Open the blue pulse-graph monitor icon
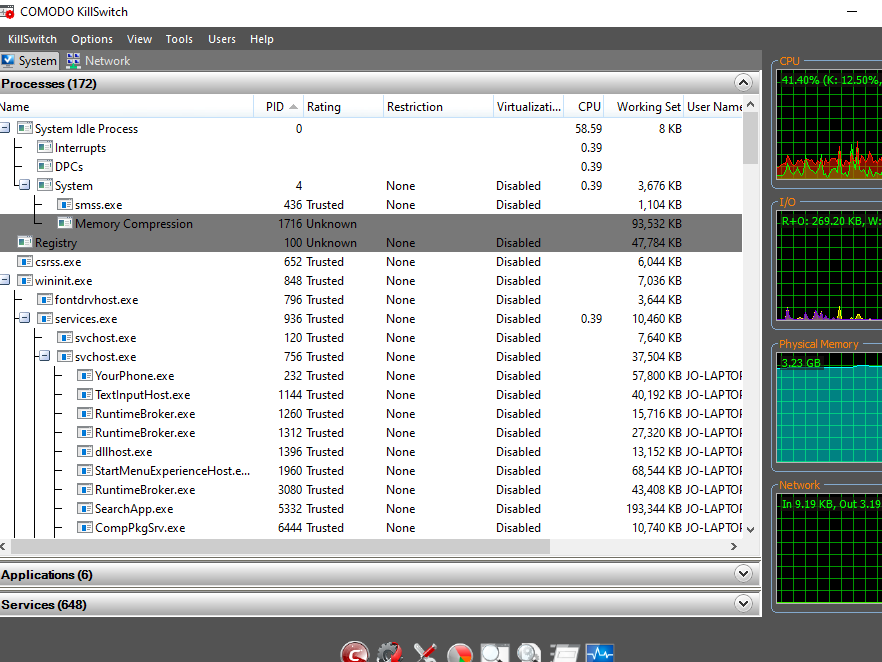882x662 pixels. [x=600, y=653]
